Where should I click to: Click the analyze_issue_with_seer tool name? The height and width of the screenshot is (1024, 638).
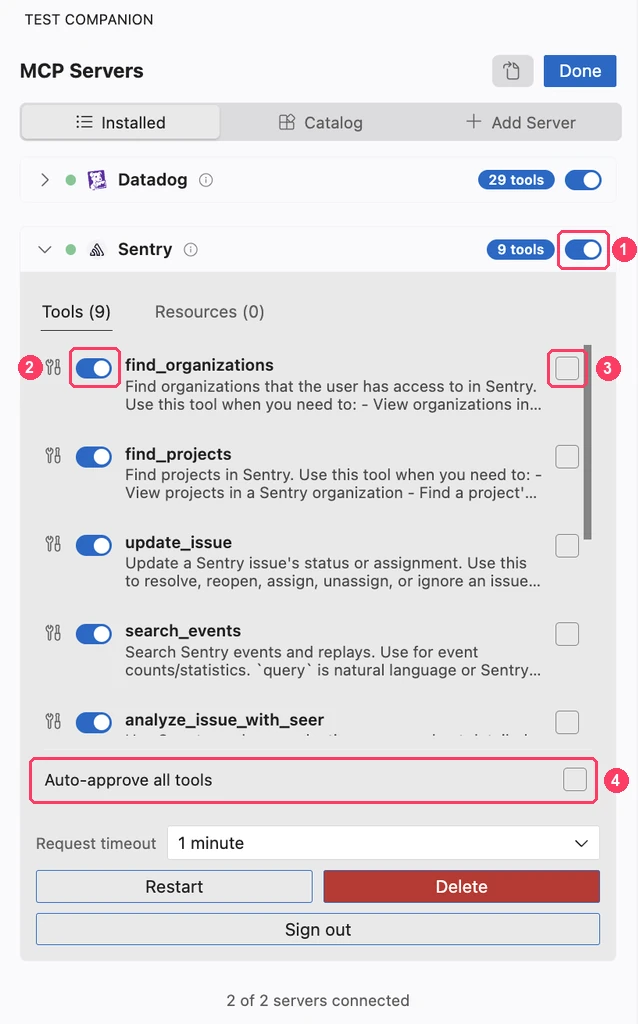coord(225,720)
